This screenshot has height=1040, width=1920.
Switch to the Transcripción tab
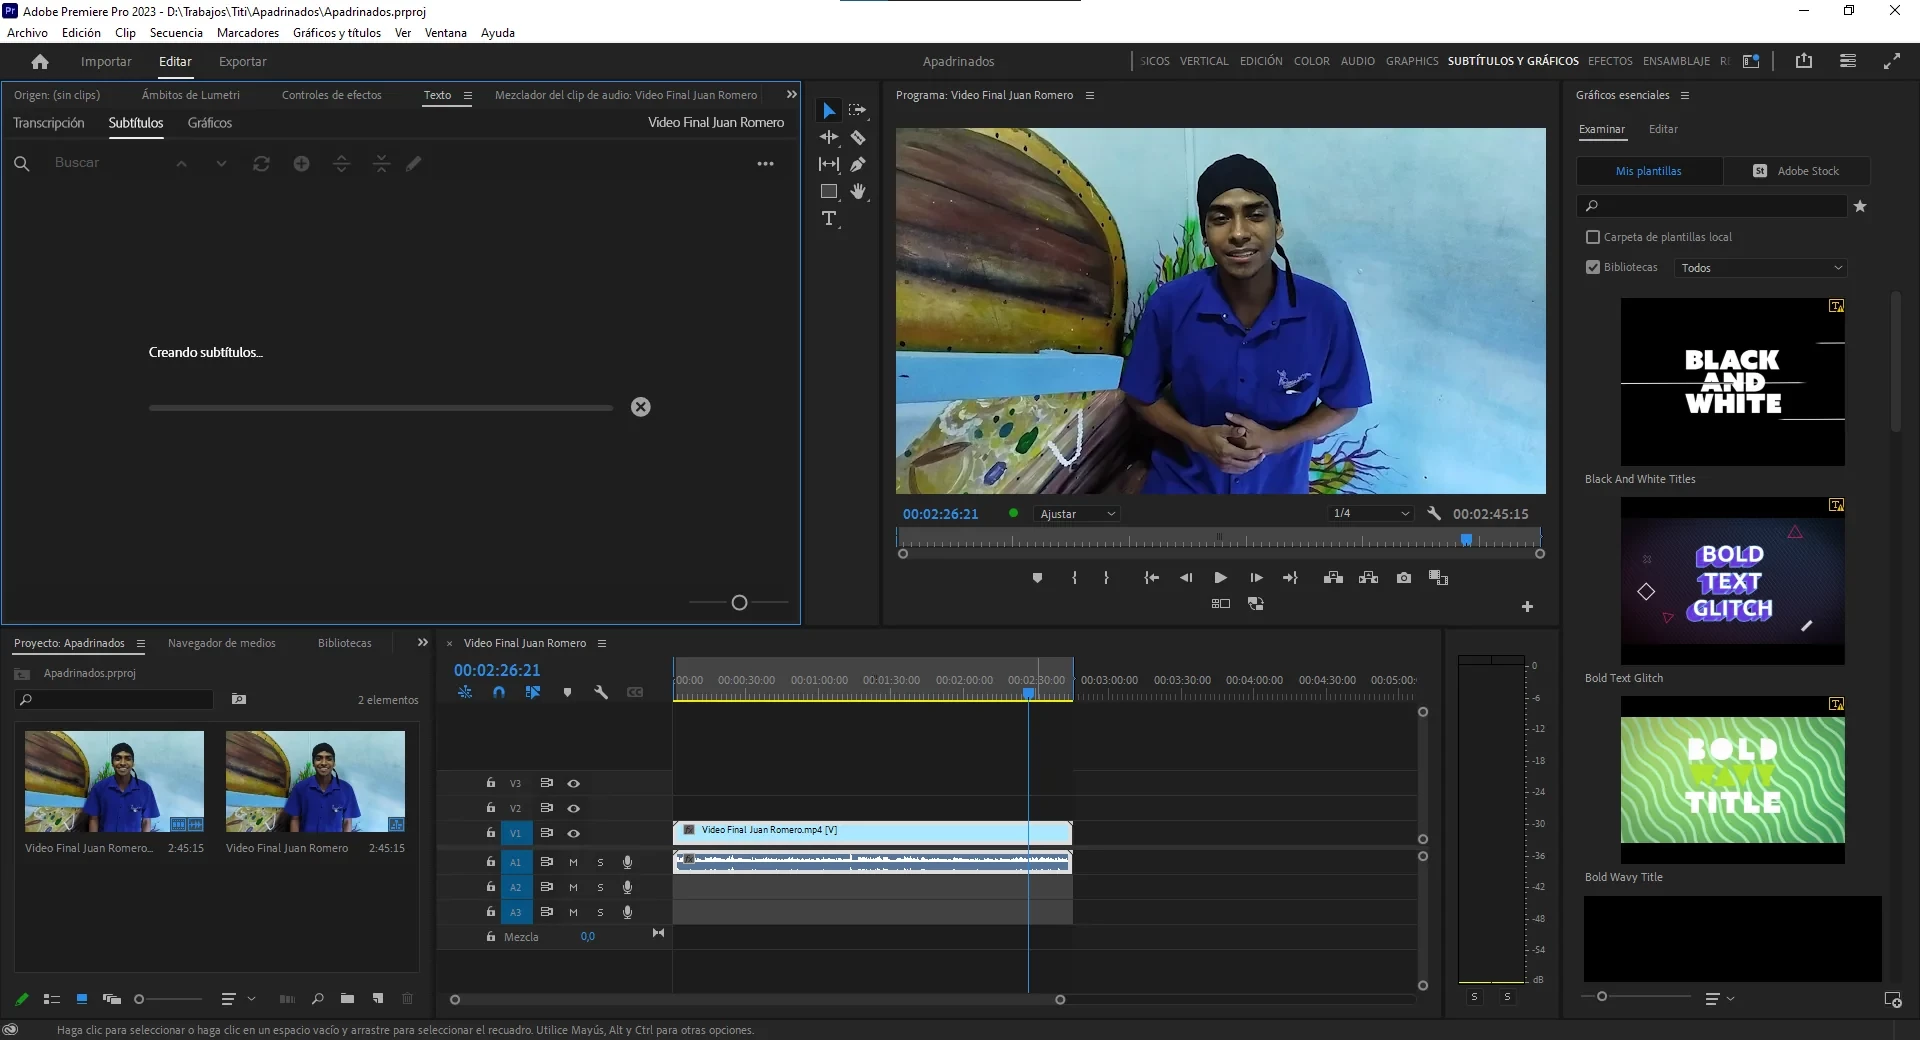click(x=49, y=123)
